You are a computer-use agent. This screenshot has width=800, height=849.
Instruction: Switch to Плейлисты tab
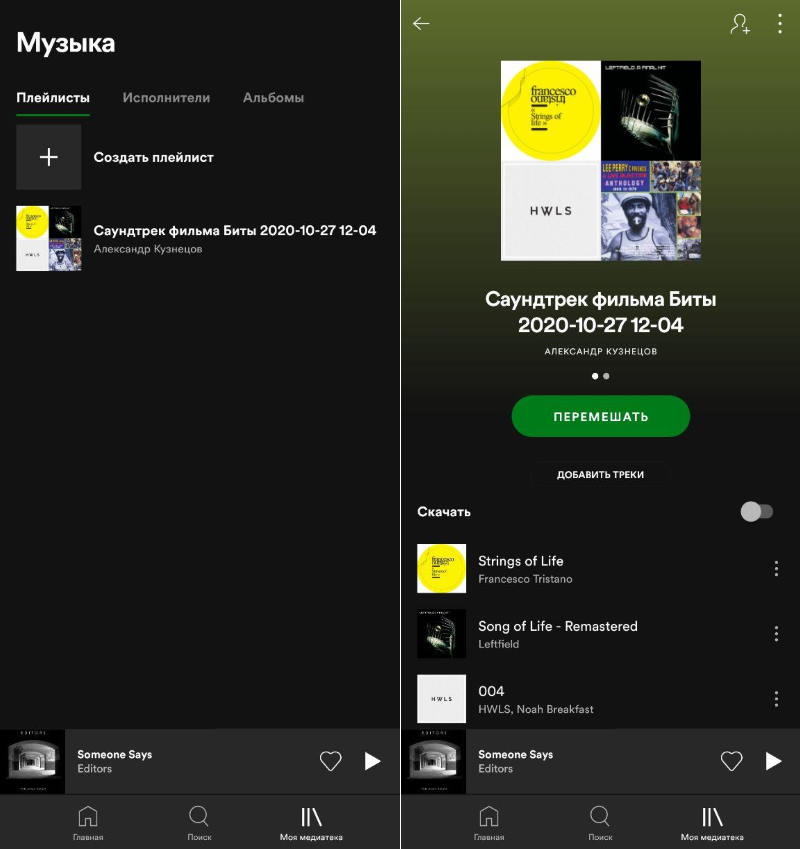pos(53,97)
